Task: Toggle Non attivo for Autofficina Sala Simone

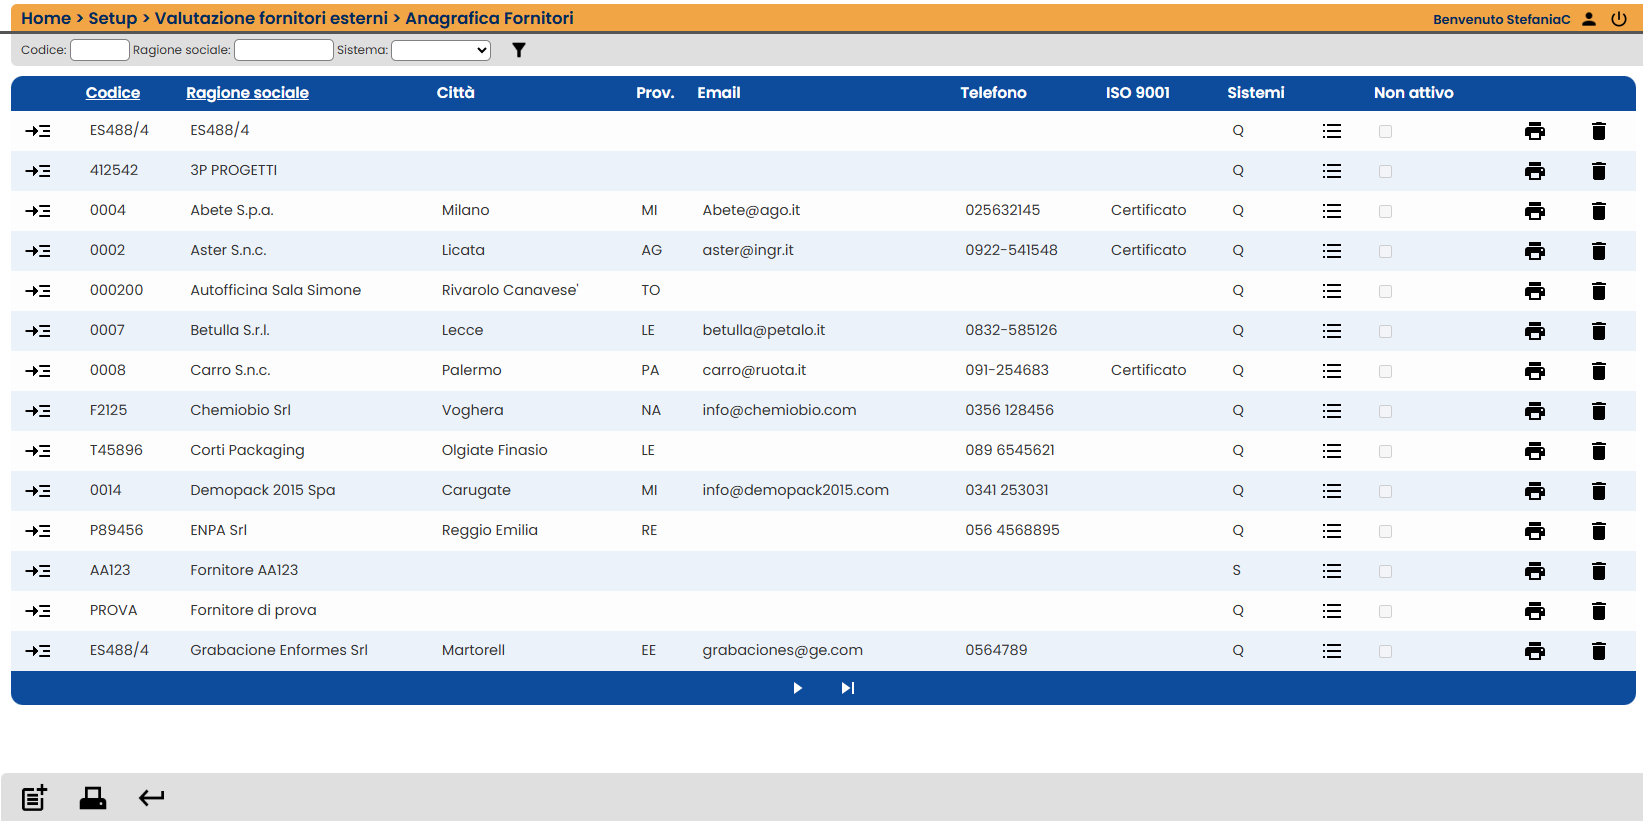Action: coord(1385,291)
